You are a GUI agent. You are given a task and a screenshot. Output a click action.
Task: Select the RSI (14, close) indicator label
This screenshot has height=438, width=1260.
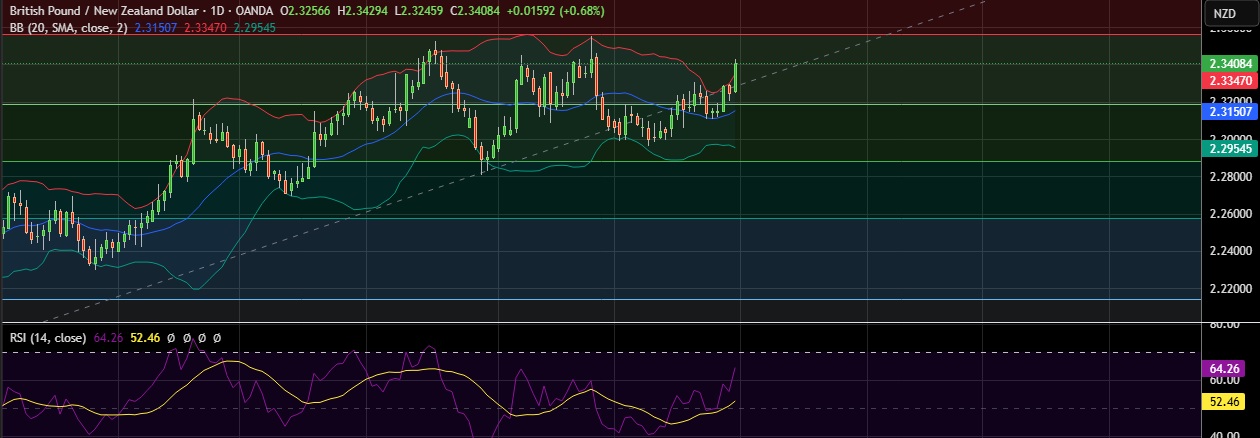click(x=48, y=338)
